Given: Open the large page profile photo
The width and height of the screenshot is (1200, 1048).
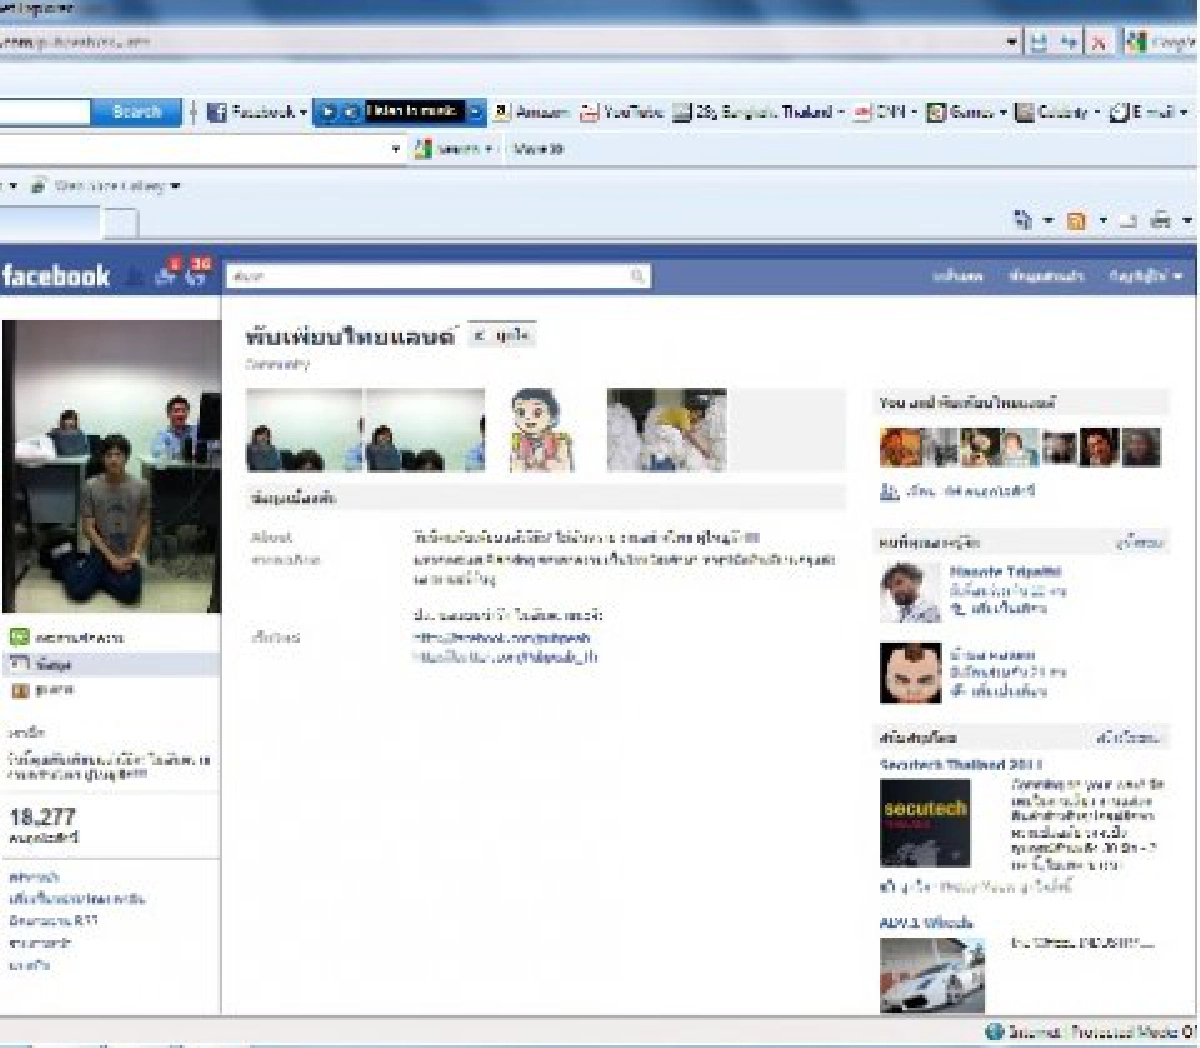Looking at the screenshot, I should coord(111,466).
